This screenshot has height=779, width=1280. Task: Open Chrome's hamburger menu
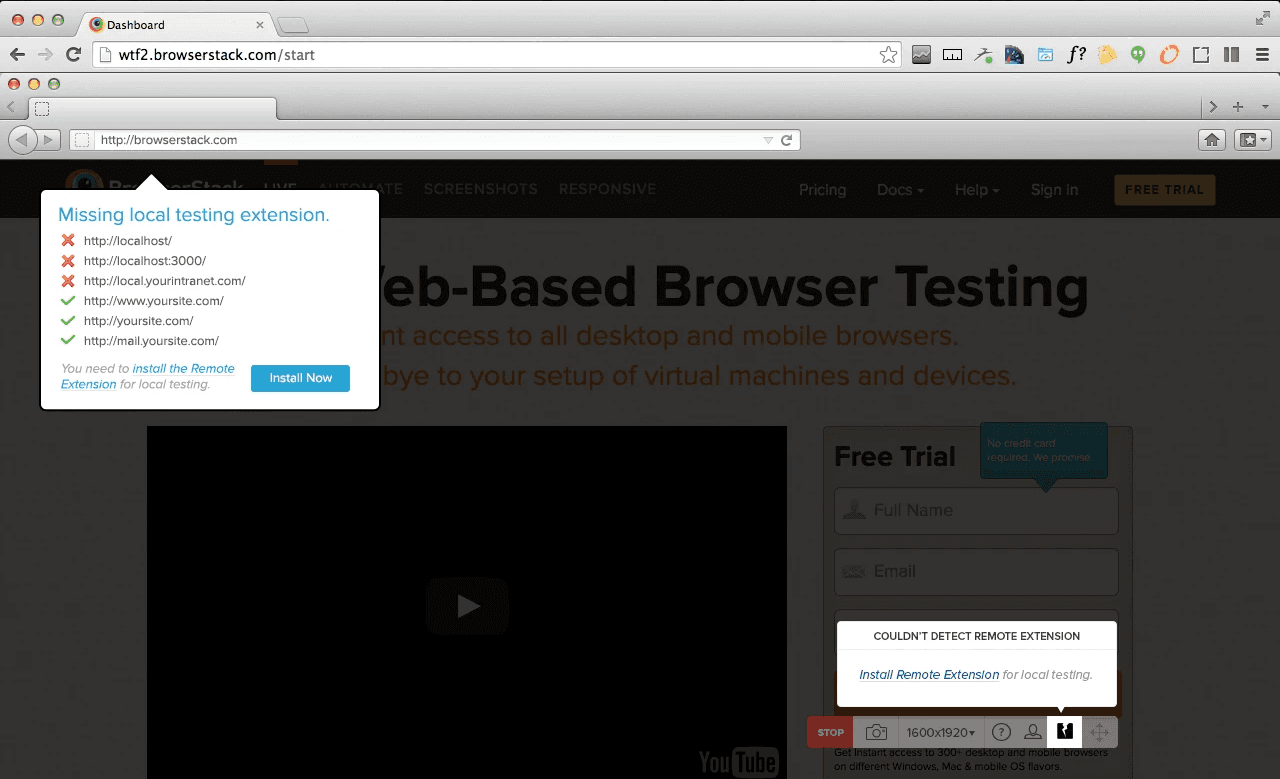click(1262, 55)
